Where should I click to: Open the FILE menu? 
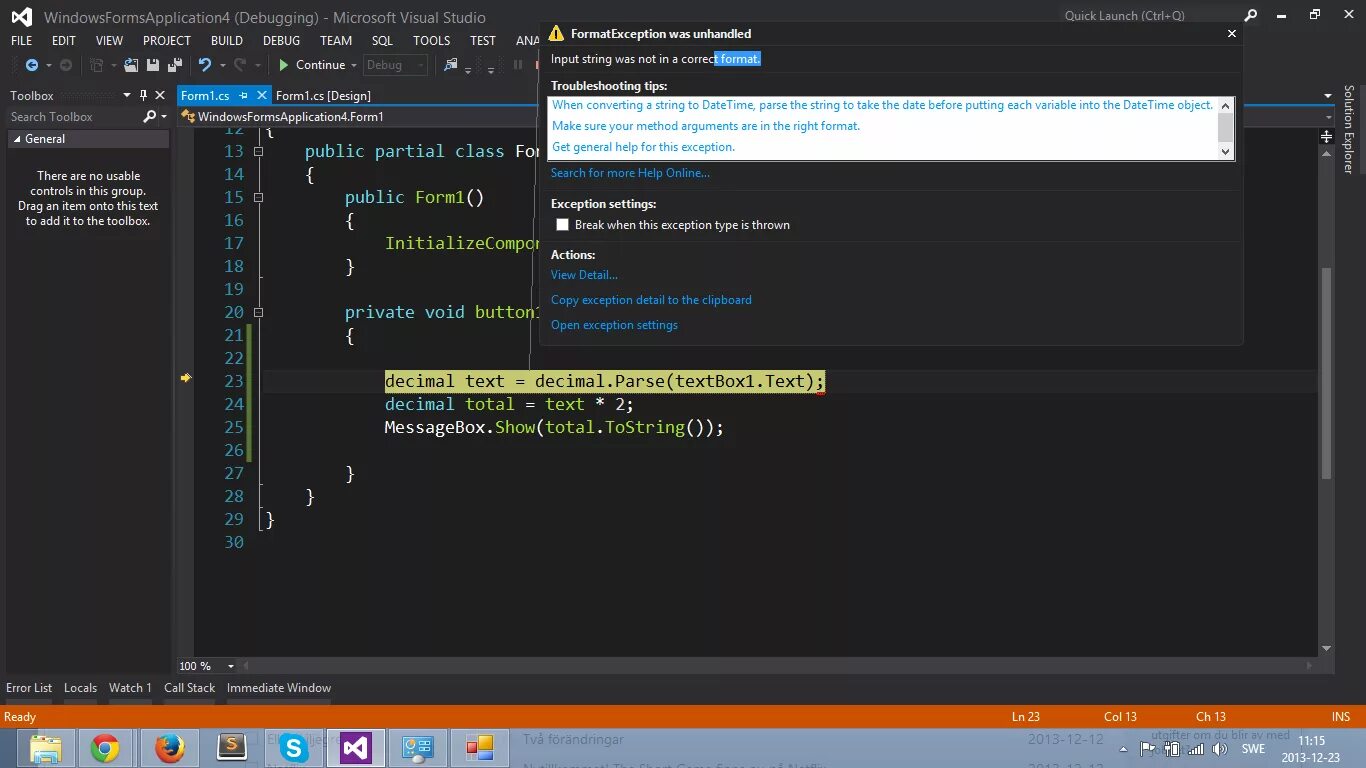click(x=21, y=40)
